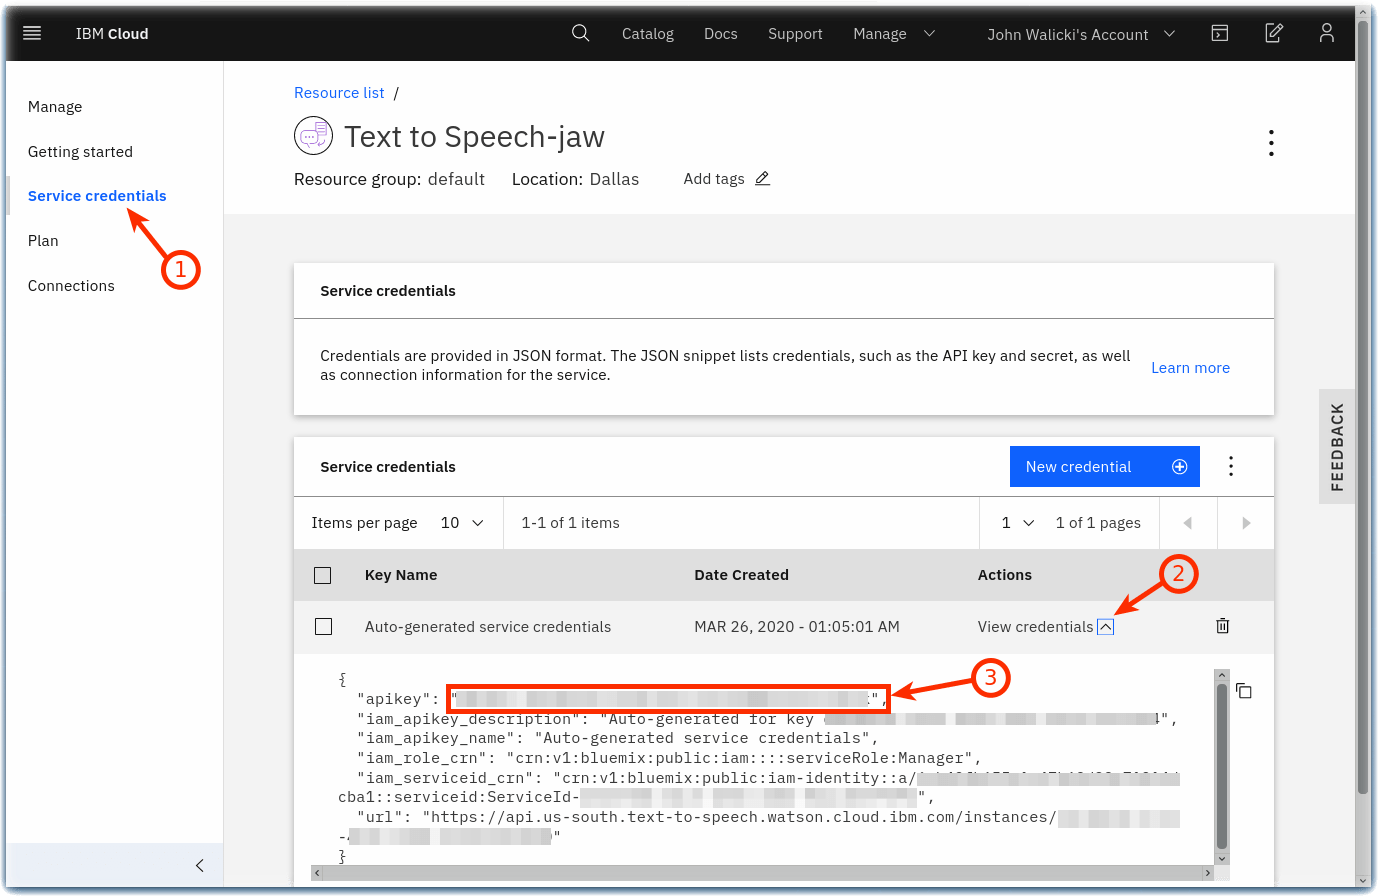
Task: Collapse View credentials chevron
Action: coord(1105,627)
